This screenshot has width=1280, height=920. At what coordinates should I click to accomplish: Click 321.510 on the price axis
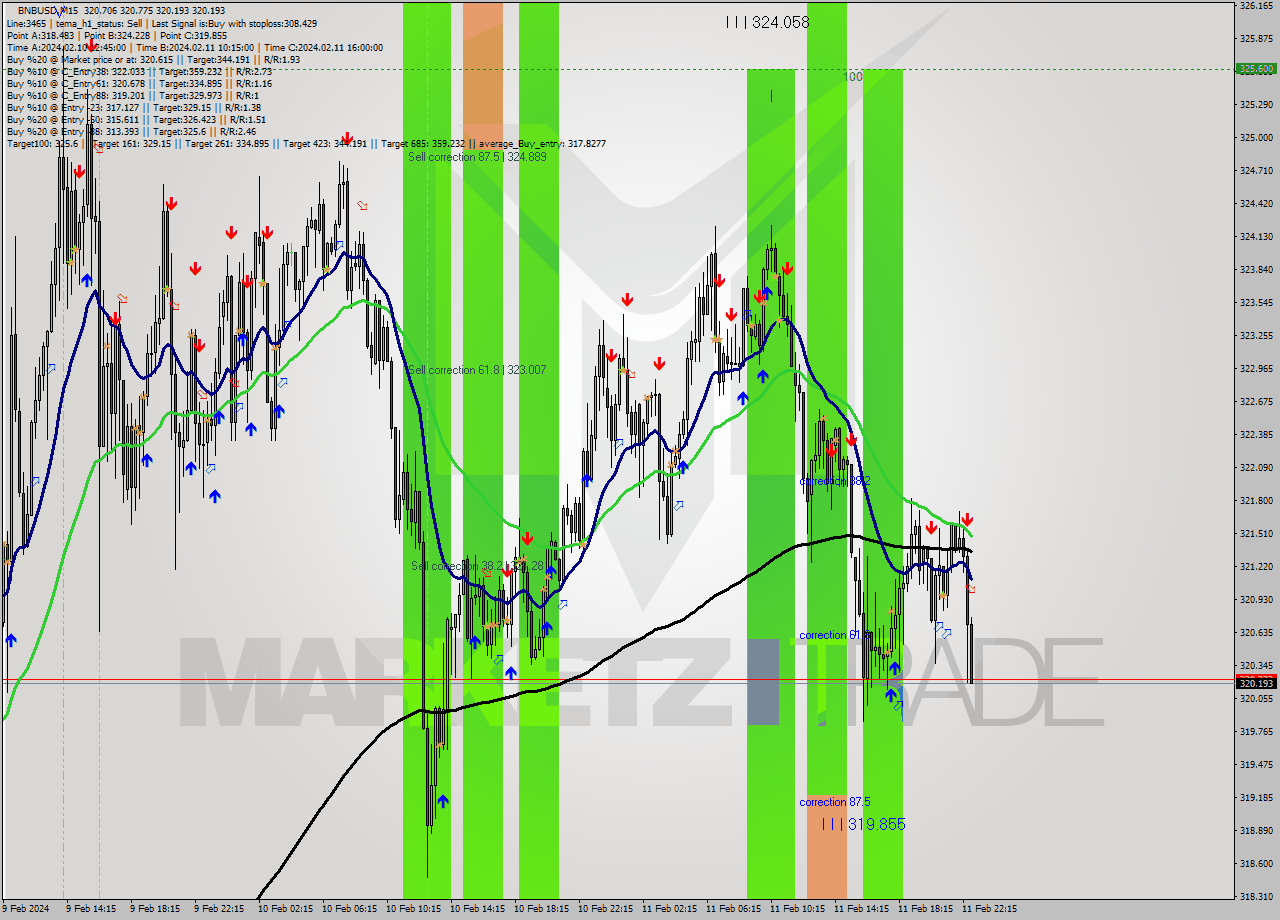click(x=1256, y=534)
